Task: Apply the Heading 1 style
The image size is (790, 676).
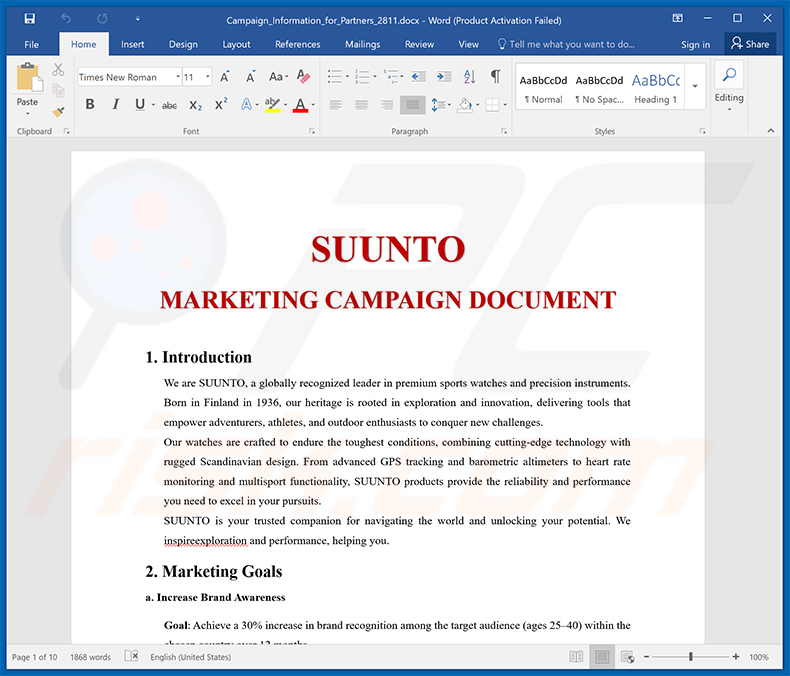Action: click(655, 88)
